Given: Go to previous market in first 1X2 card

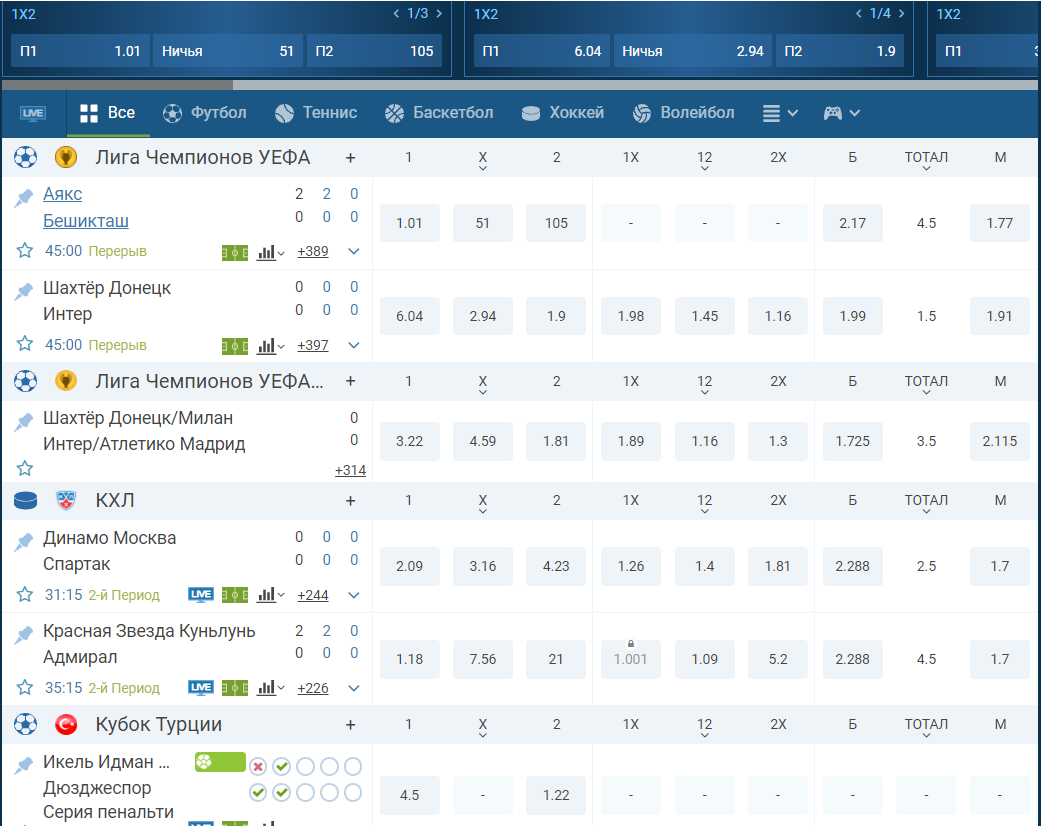Looking at the screenshot, I should [396, 13].
